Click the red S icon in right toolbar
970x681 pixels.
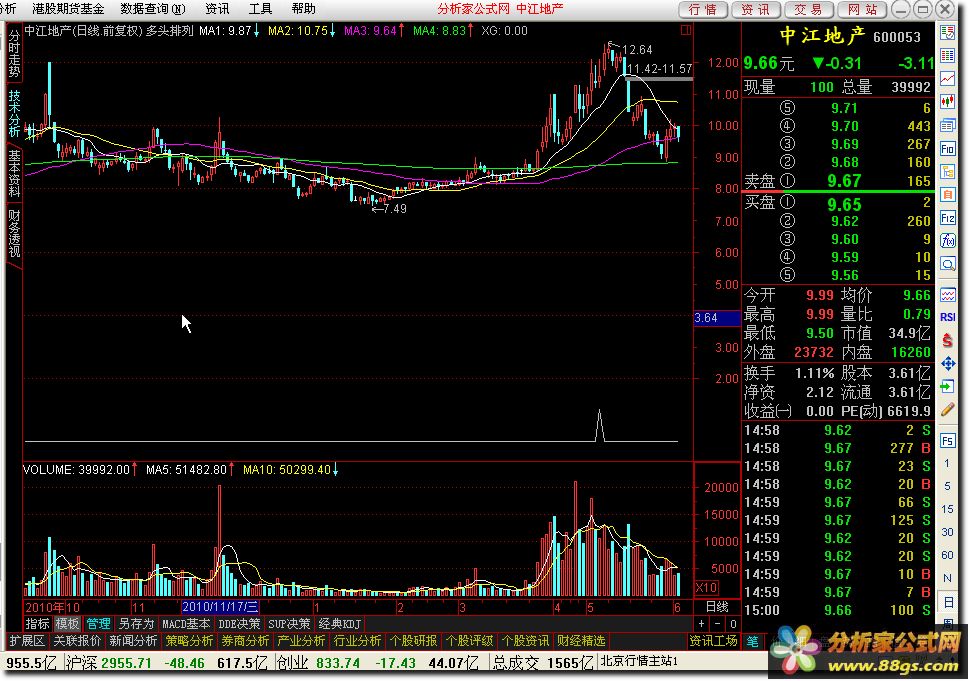pyautogui.click(x=947, y=340)
